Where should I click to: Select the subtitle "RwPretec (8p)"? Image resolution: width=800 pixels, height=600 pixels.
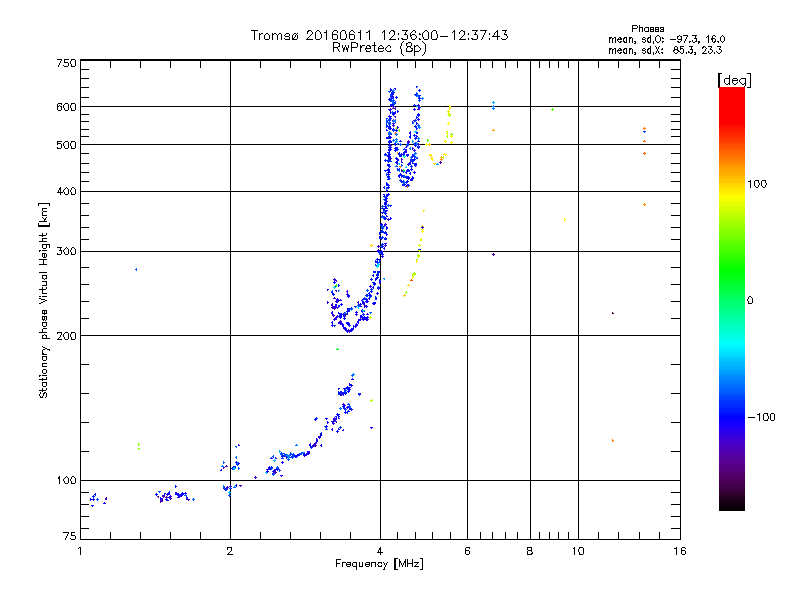coord(379,48)
